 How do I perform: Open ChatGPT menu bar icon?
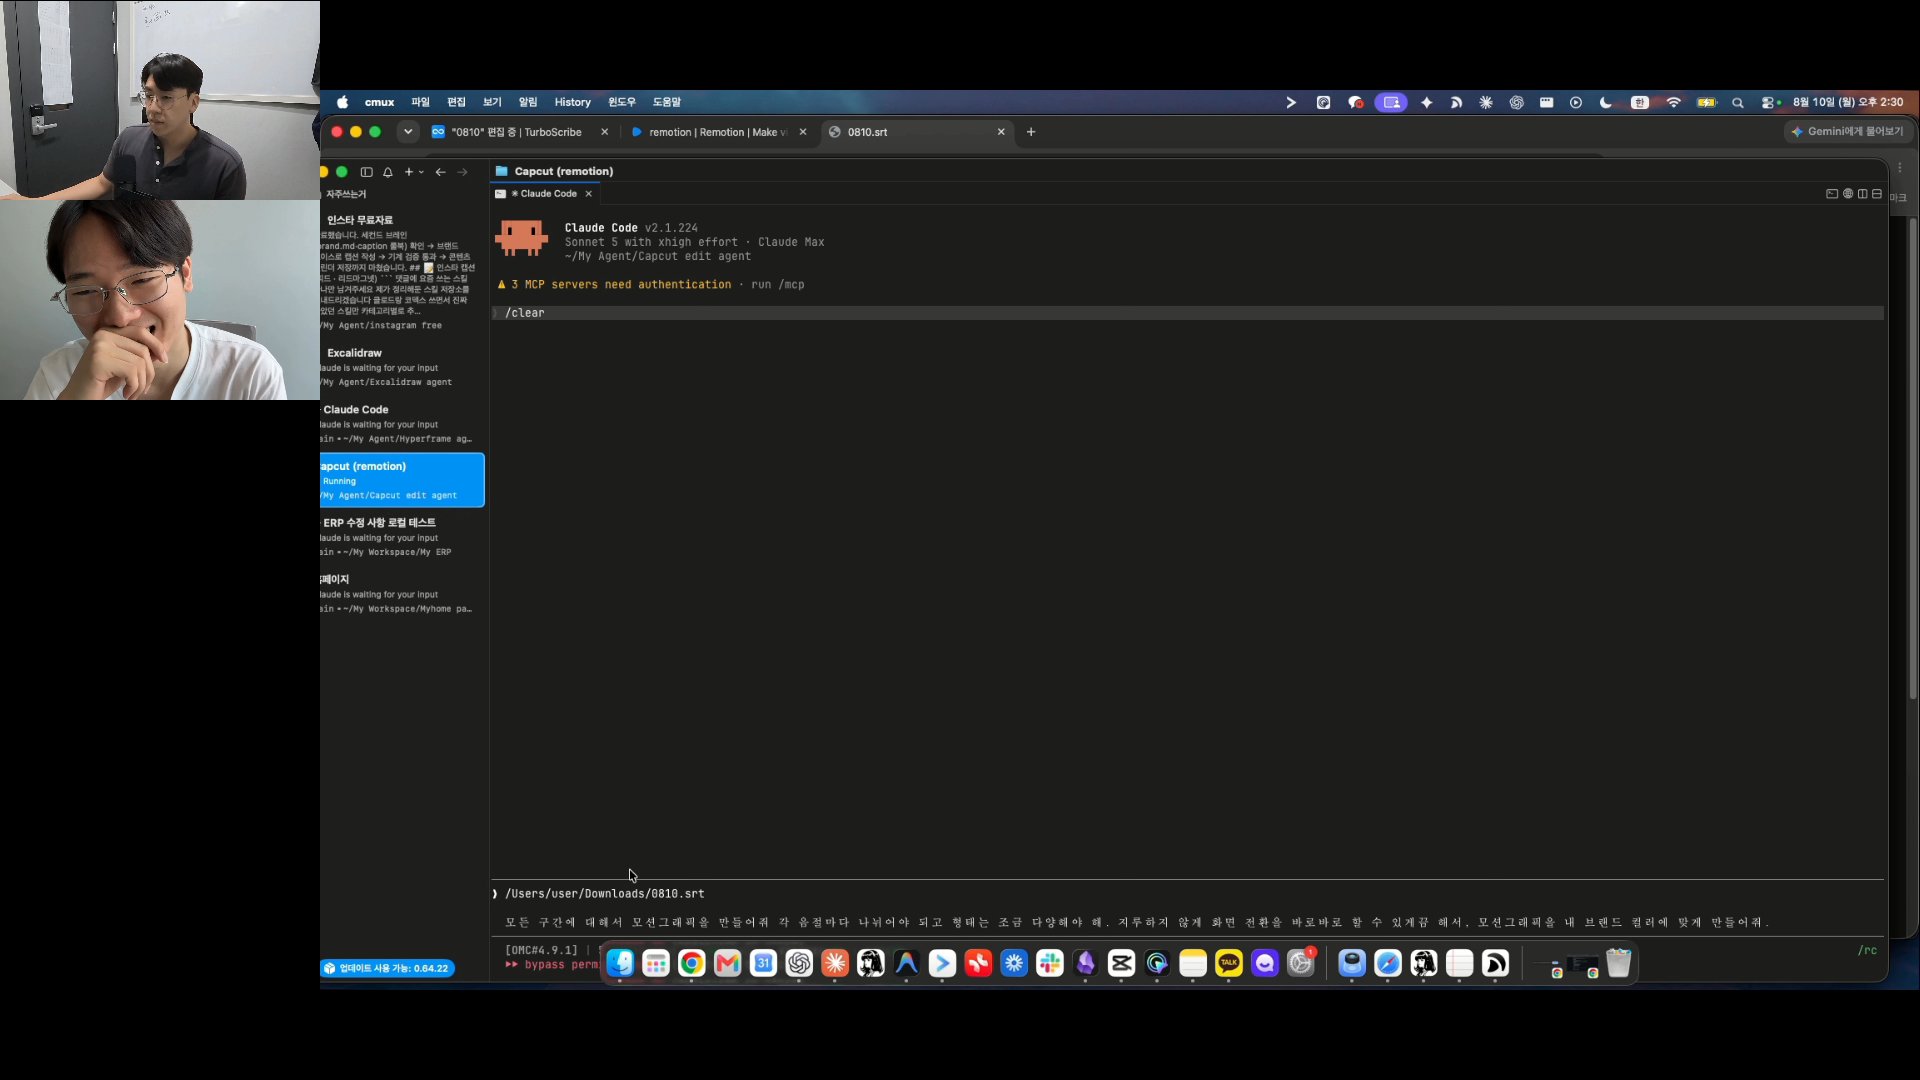[1516, 102]
